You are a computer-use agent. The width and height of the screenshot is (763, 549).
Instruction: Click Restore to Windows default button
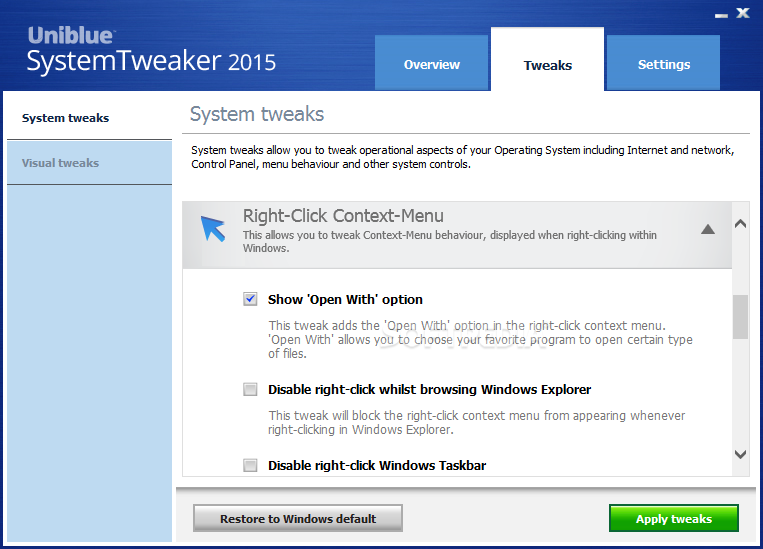click(298, 518)
